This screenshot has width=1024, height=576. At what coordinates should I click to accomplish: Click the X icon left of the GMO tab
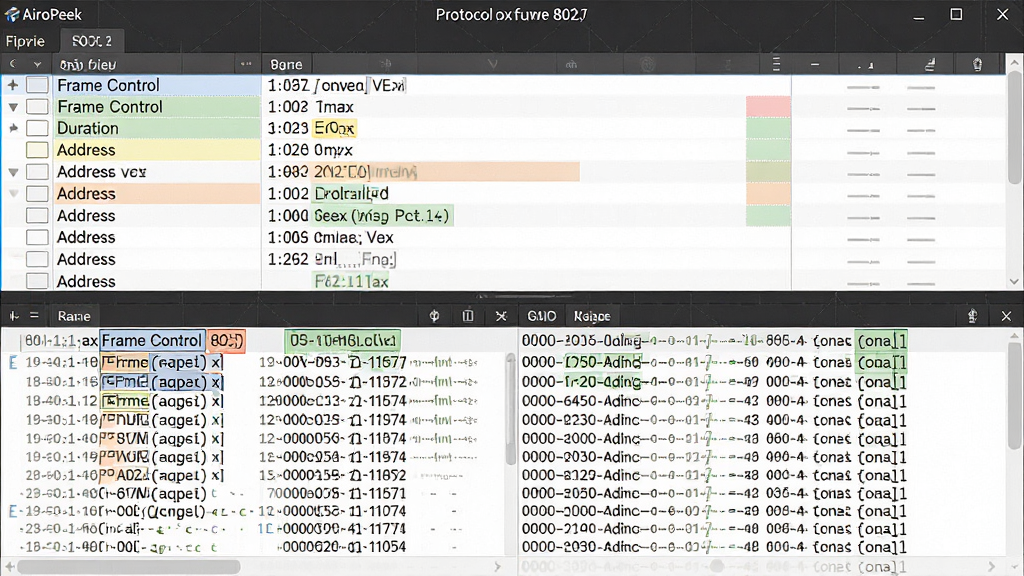[x=501, y=316]
